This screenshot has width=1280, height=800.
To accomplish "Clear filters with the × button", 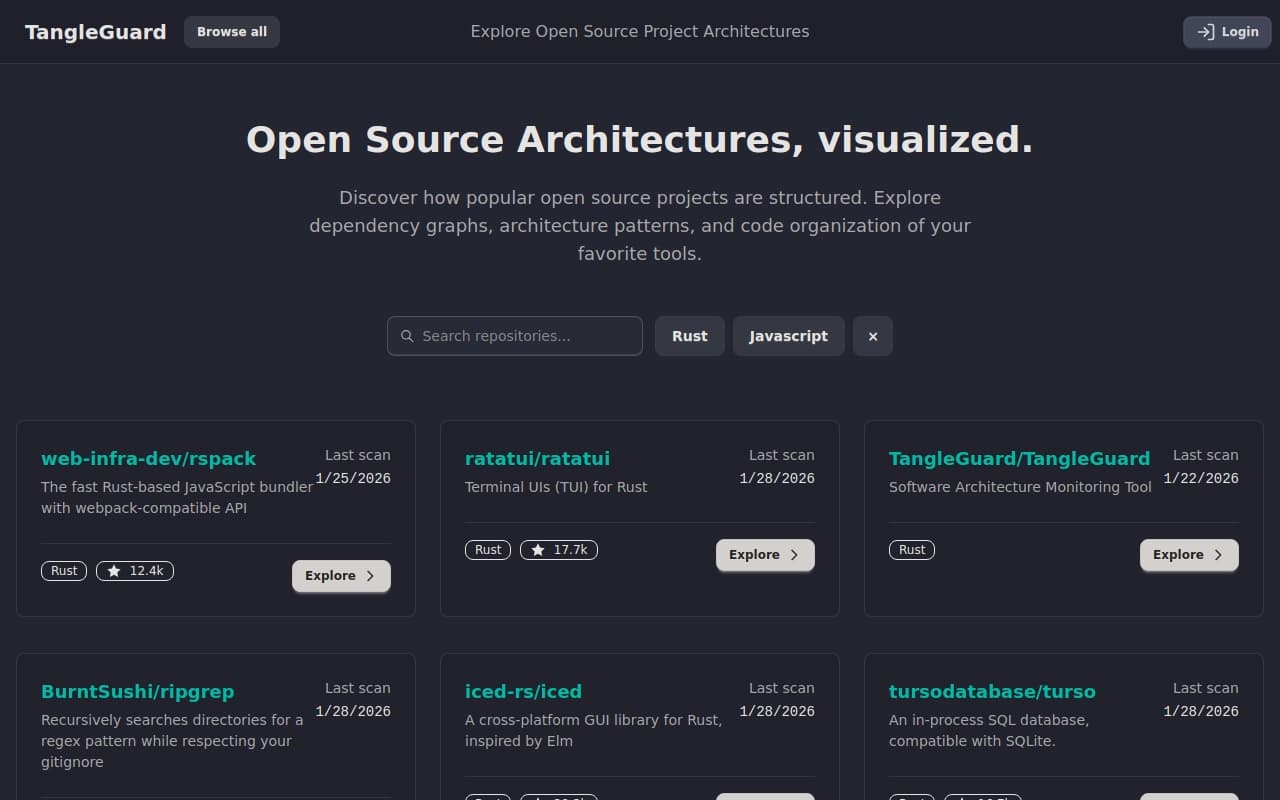I will (x=872, y=336).
